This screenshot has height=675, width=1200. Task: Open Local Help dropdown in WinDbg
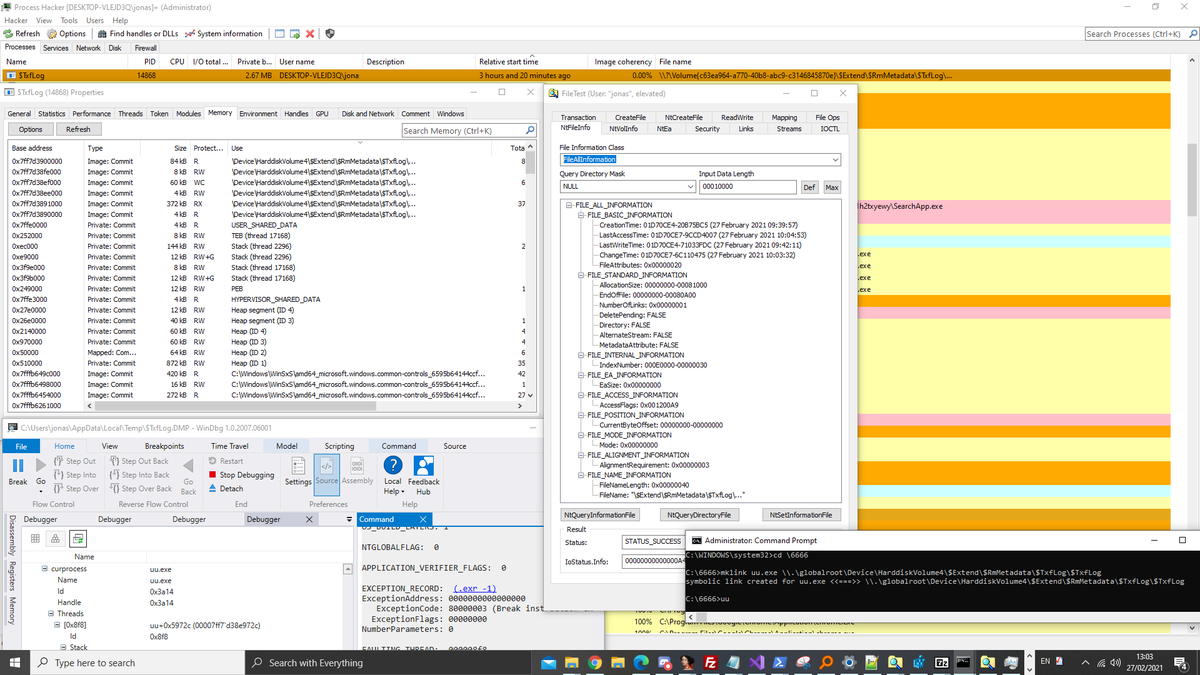pyautogui.click(x=393, y=476)
